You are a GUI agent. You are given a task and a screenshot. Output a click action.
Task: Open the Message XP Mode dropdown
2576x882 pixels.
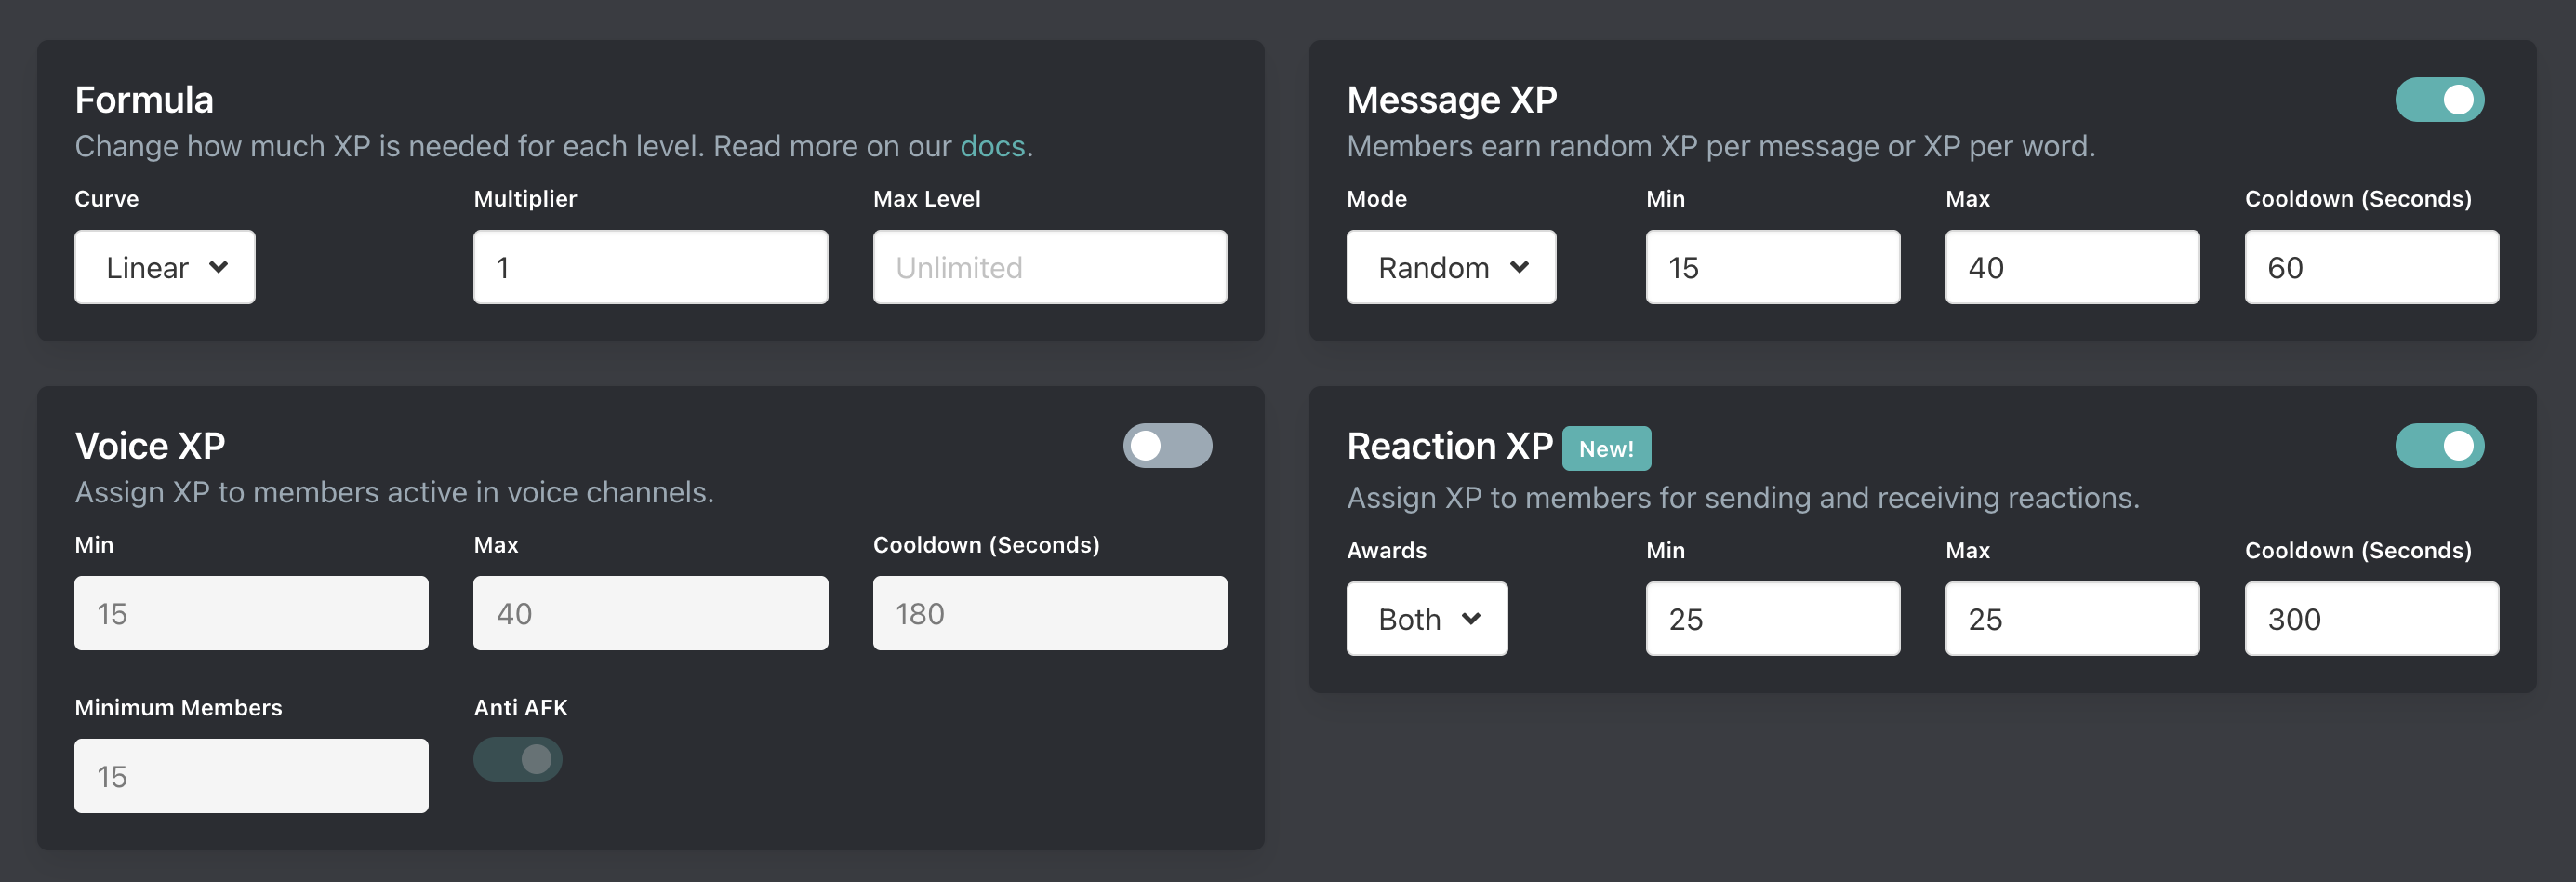(x=1450, y=267)
